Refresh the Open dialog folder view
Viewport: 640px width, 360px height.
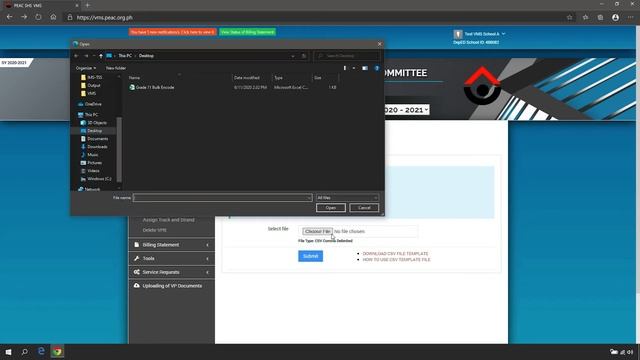point(304,56)
